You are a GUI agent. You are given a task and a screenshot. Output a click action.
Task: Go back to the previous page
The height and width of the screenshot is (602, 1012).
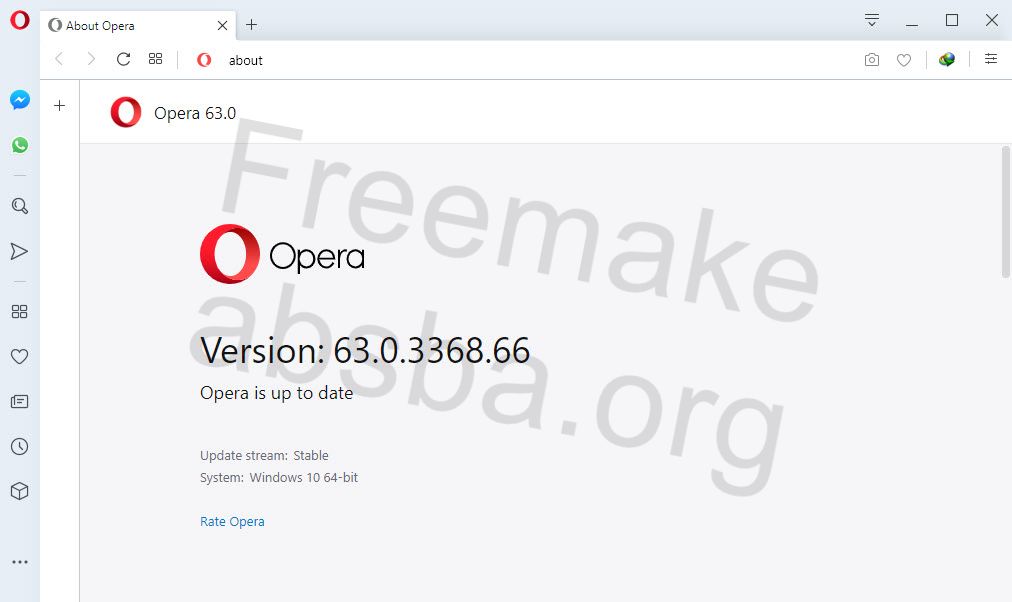coord(59,59)
